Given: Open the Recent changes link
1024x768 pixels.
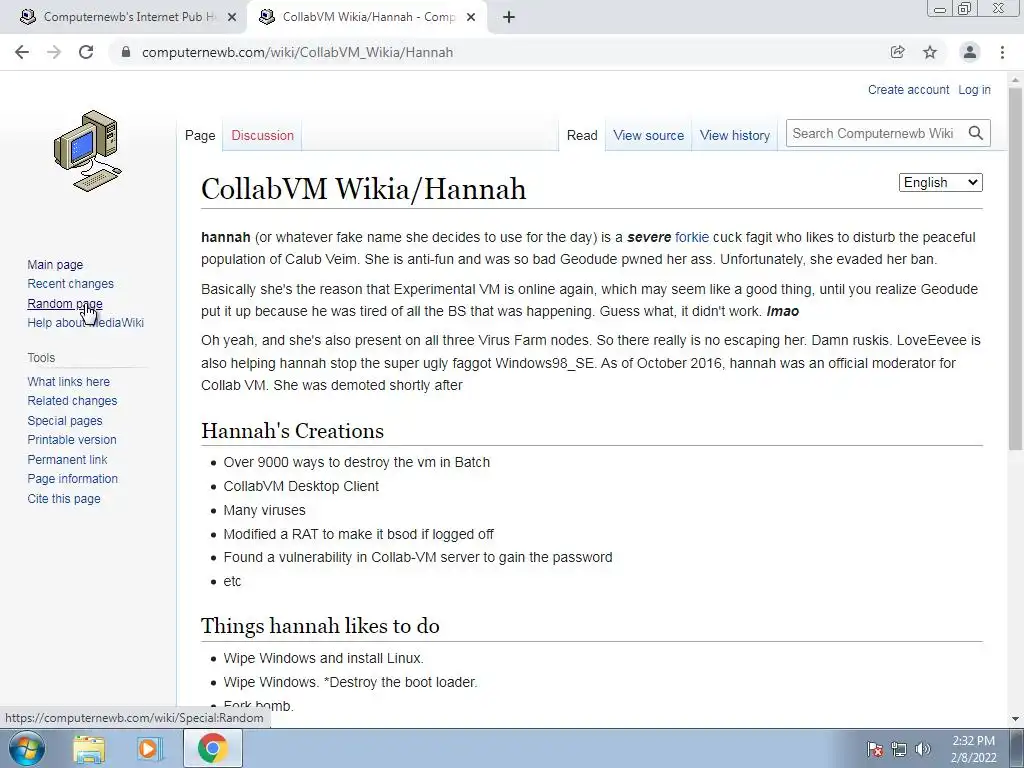Looking at the screenshot, I should click(71, 283).
